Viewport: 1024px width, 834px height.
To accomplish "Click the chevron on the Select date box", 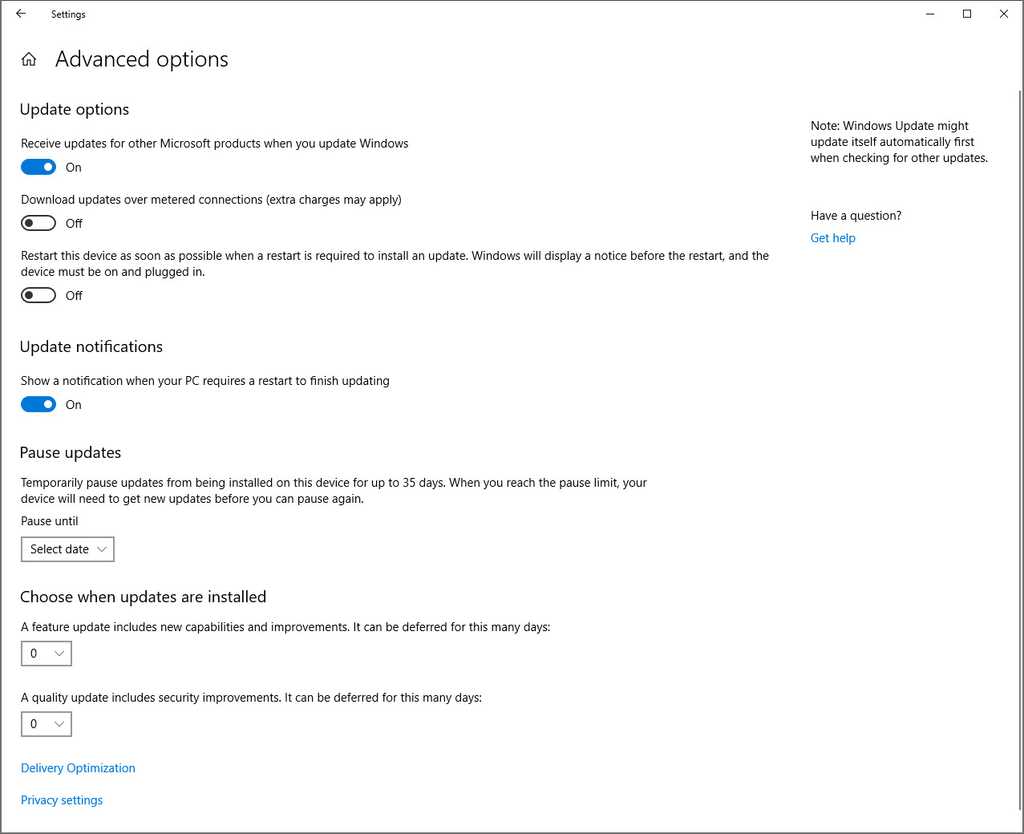I will click(x=100, y=549).
